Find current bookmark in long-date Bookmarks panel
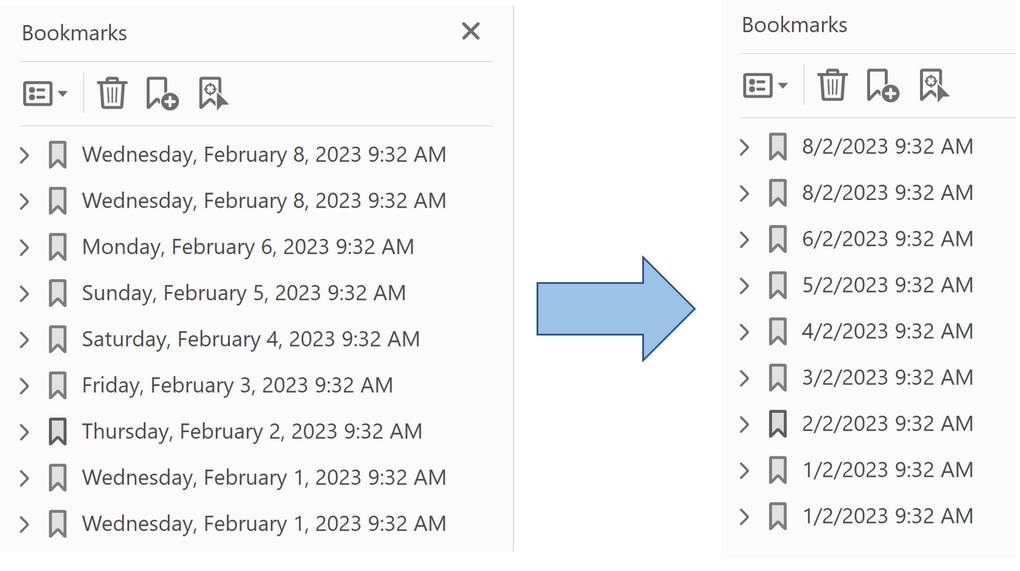Viewport: 1020px width, 571px height. pos(213,93)
